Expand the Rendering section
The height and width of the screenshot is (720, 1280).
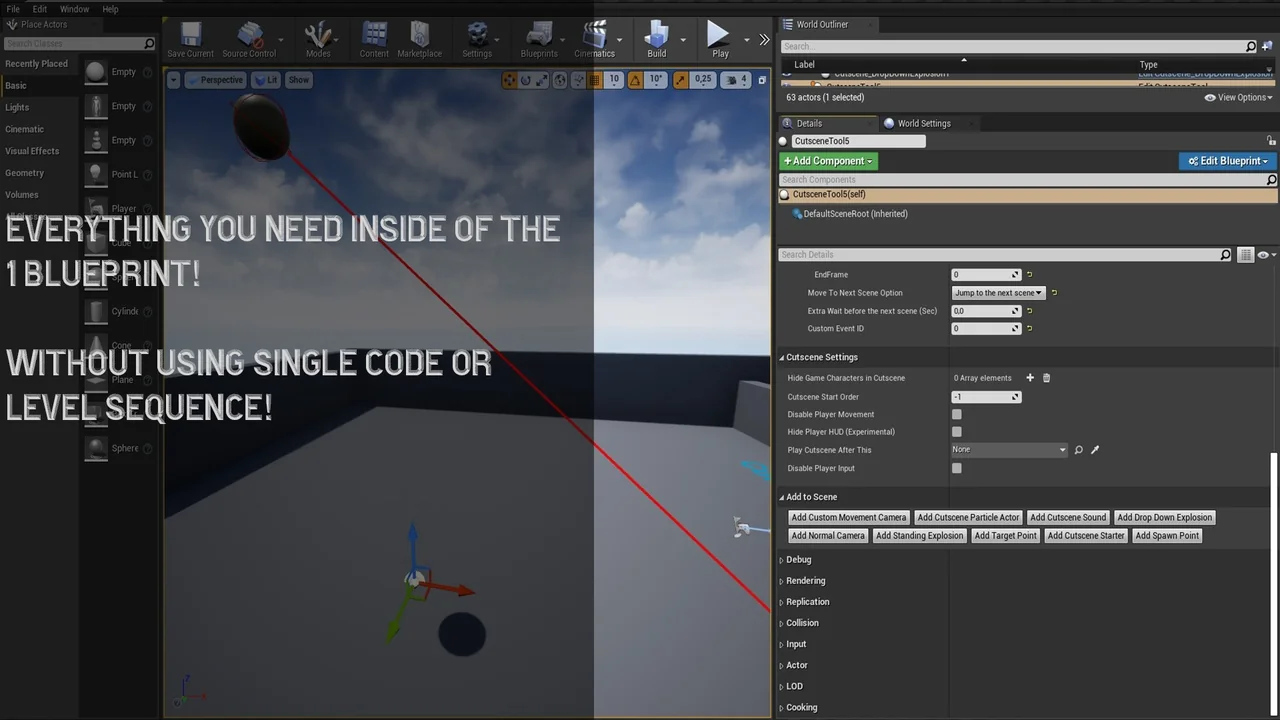point(805,581)
